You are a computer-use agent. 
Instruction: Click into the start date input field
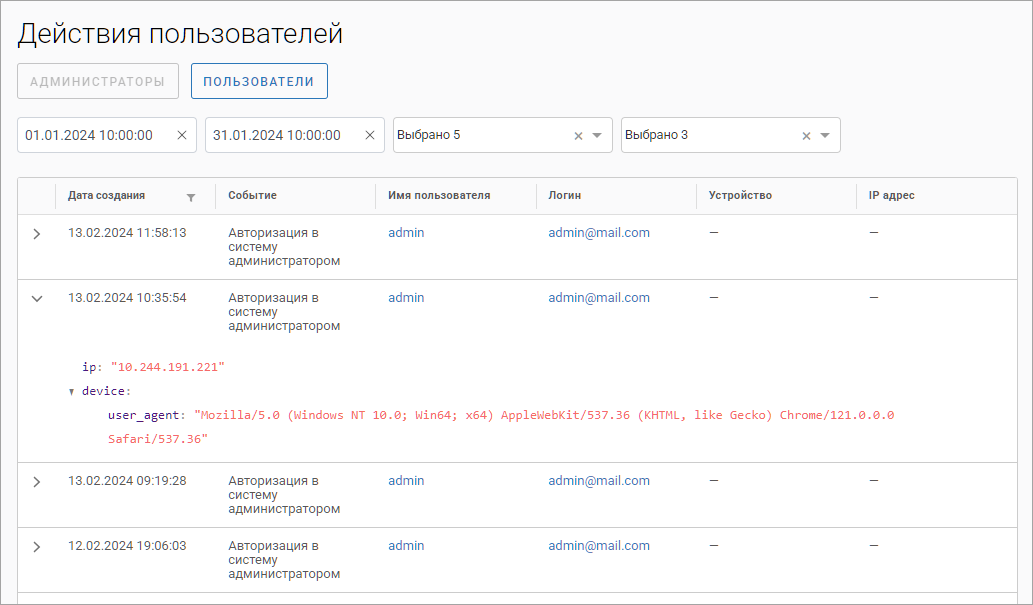pyautogui.click(x=90, y=136)
